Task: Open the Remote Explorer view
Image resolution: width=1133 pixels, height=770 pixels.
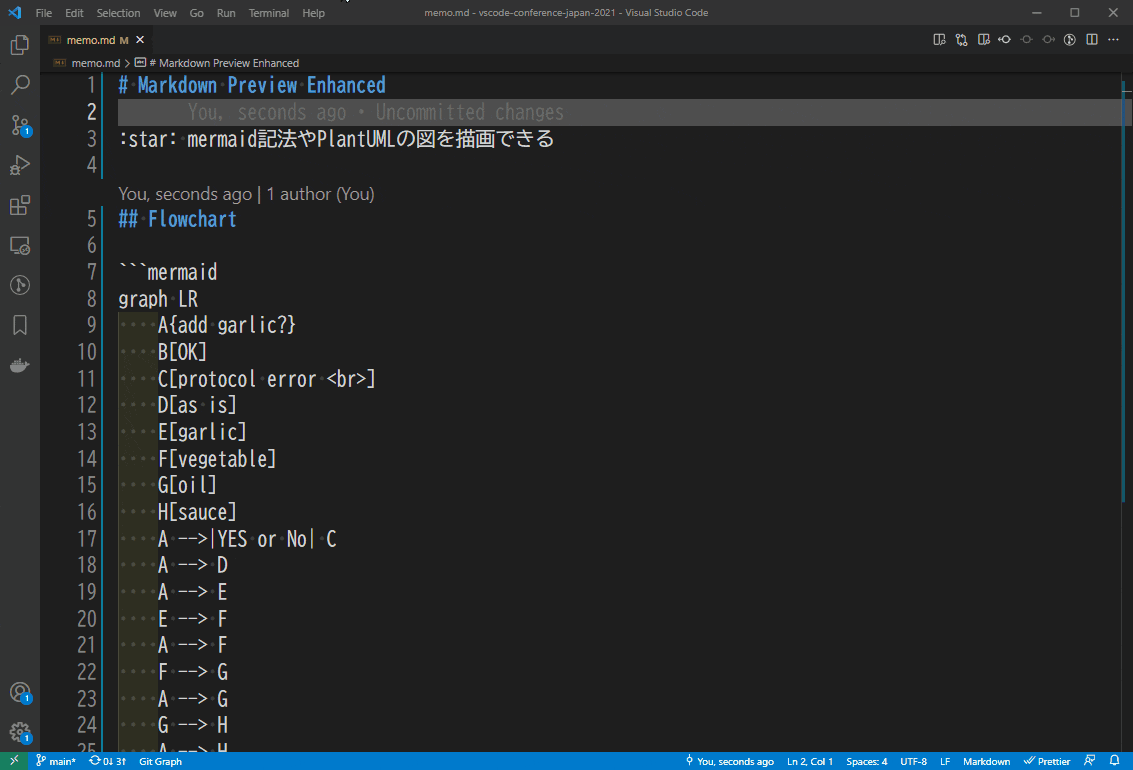Action: (x=20, y=246)
